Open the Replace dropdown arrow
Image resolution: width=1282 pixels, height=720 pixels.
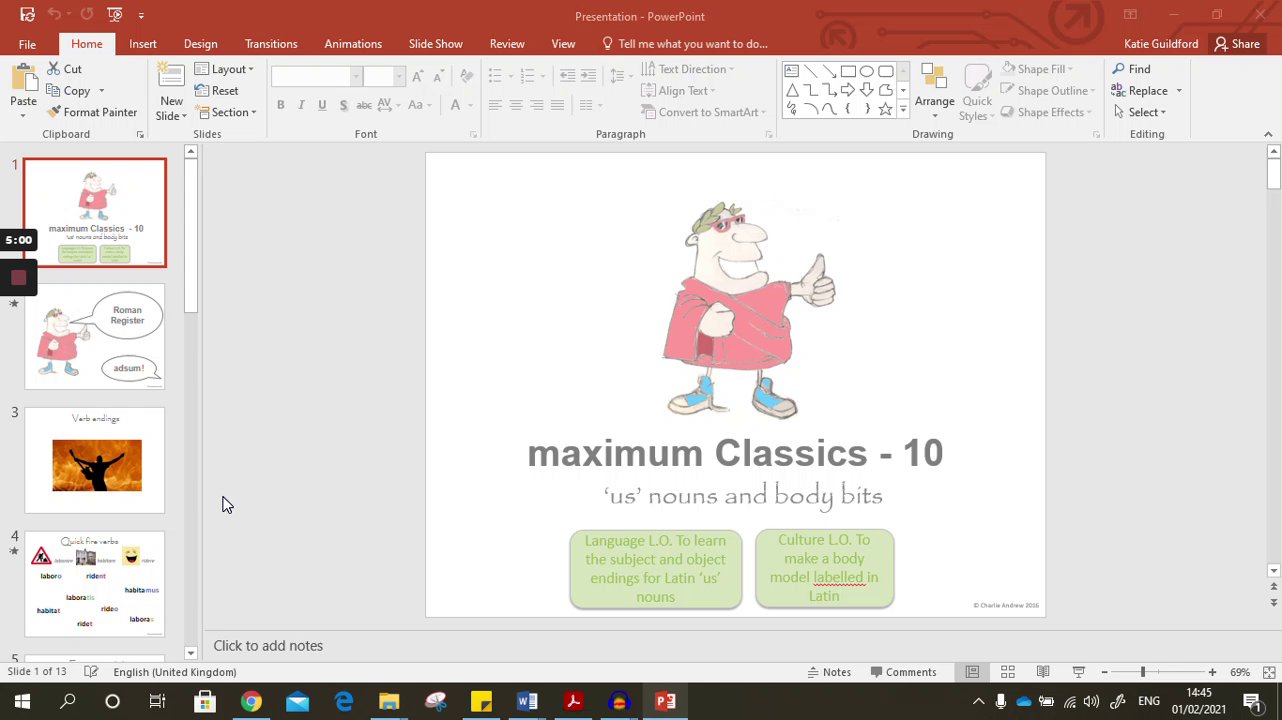point(1179,91)
